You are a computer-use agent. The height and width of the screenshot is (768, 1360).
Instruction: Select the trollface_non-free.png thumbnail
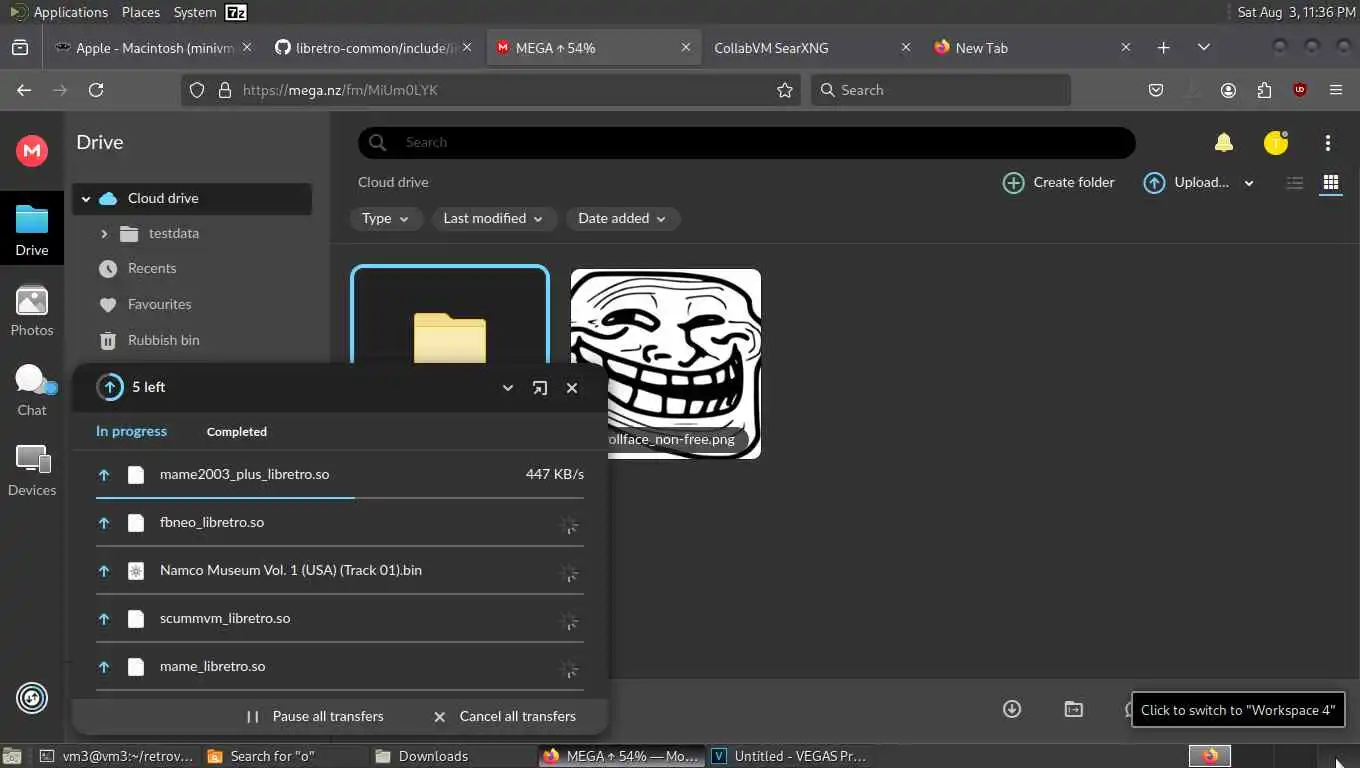(666, 364)
